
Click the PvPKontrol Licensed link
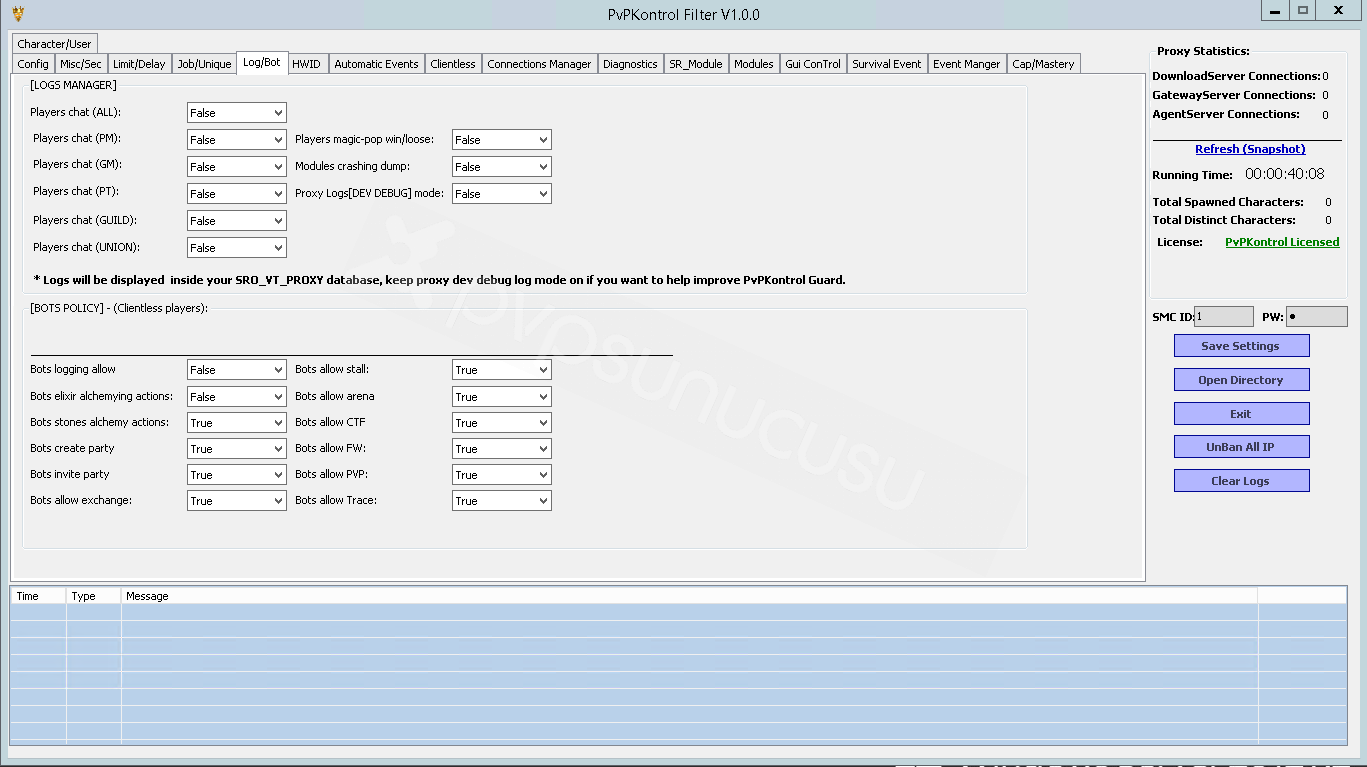point(1282,242)
